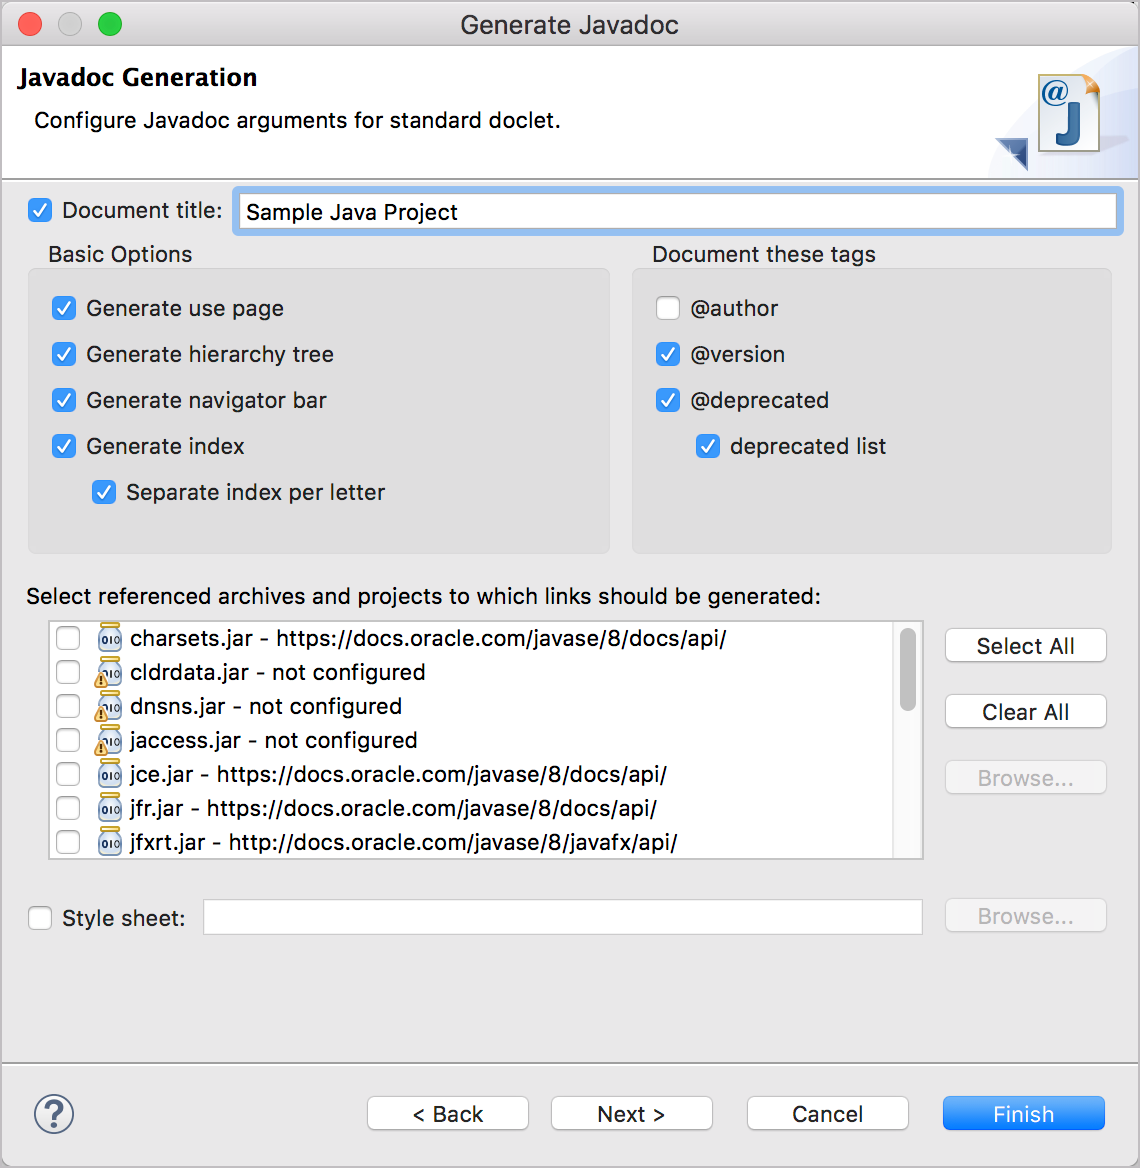Uncheck the deprecated list option

tap(708, 446)
